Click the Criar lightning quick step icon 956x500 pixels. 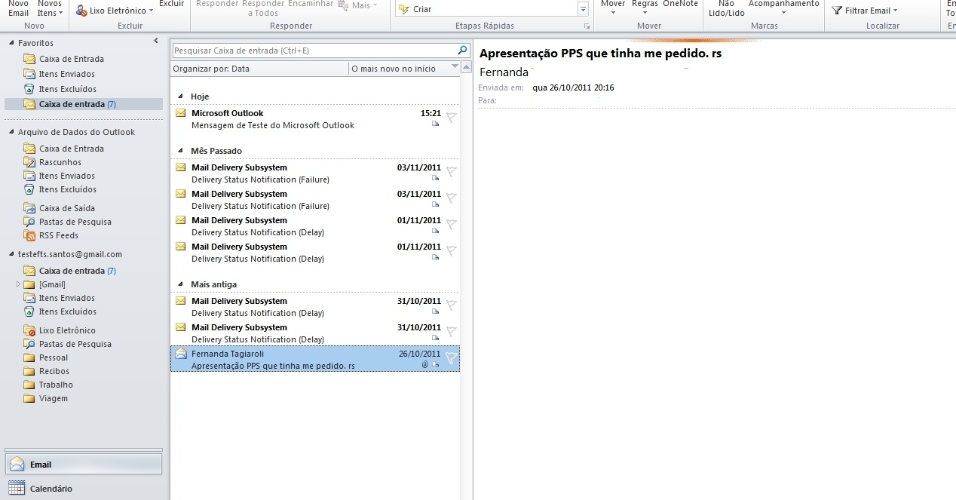(x=404, y=9)
